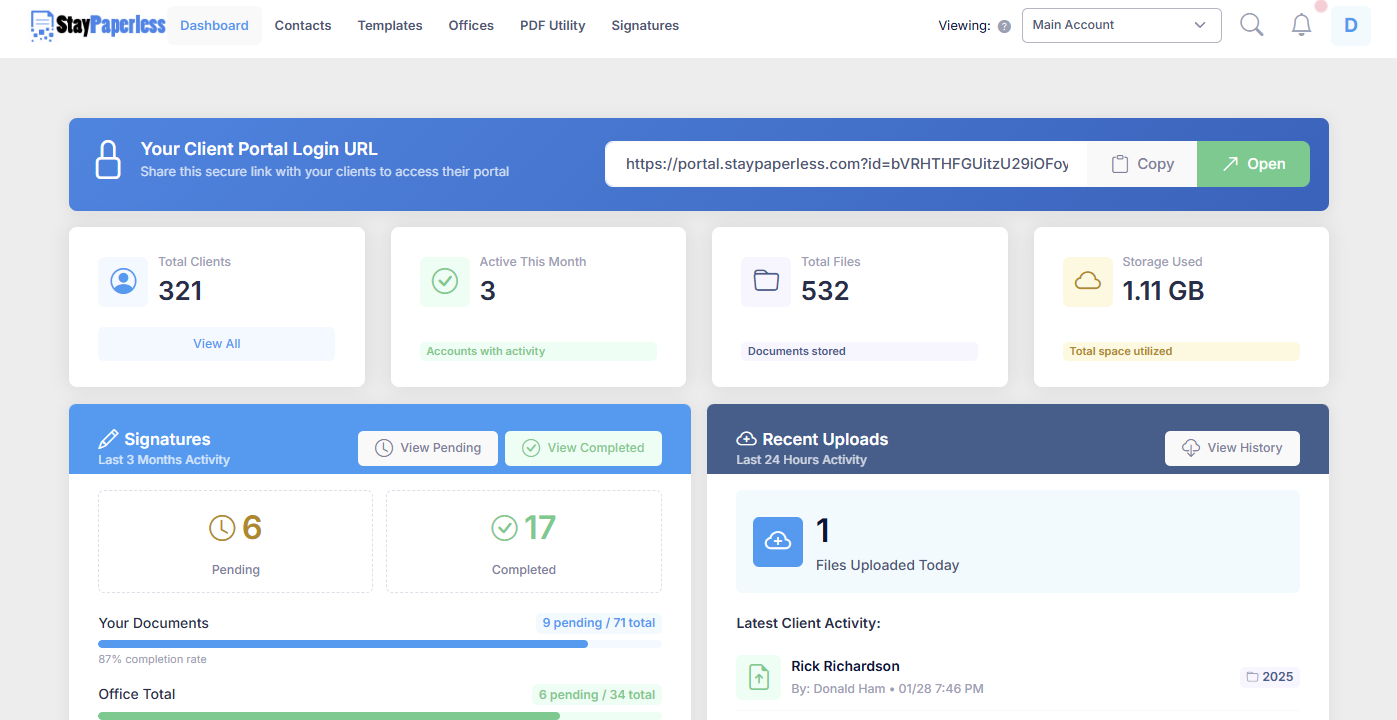1397x720 pixels.
Task: Open the PDF Utility section
Action: (x=552, y=25)
